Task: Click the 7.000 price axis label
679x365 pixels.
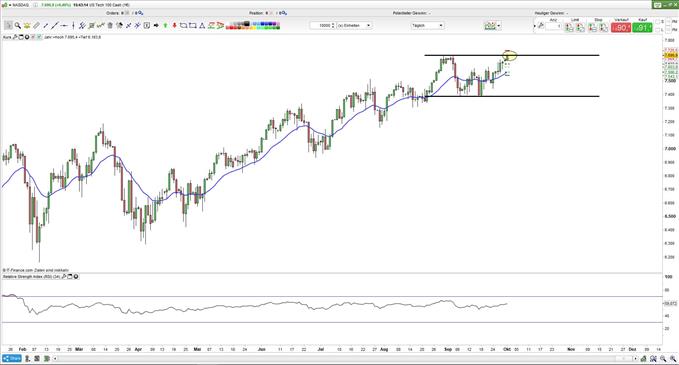Action: pos(670,149)
